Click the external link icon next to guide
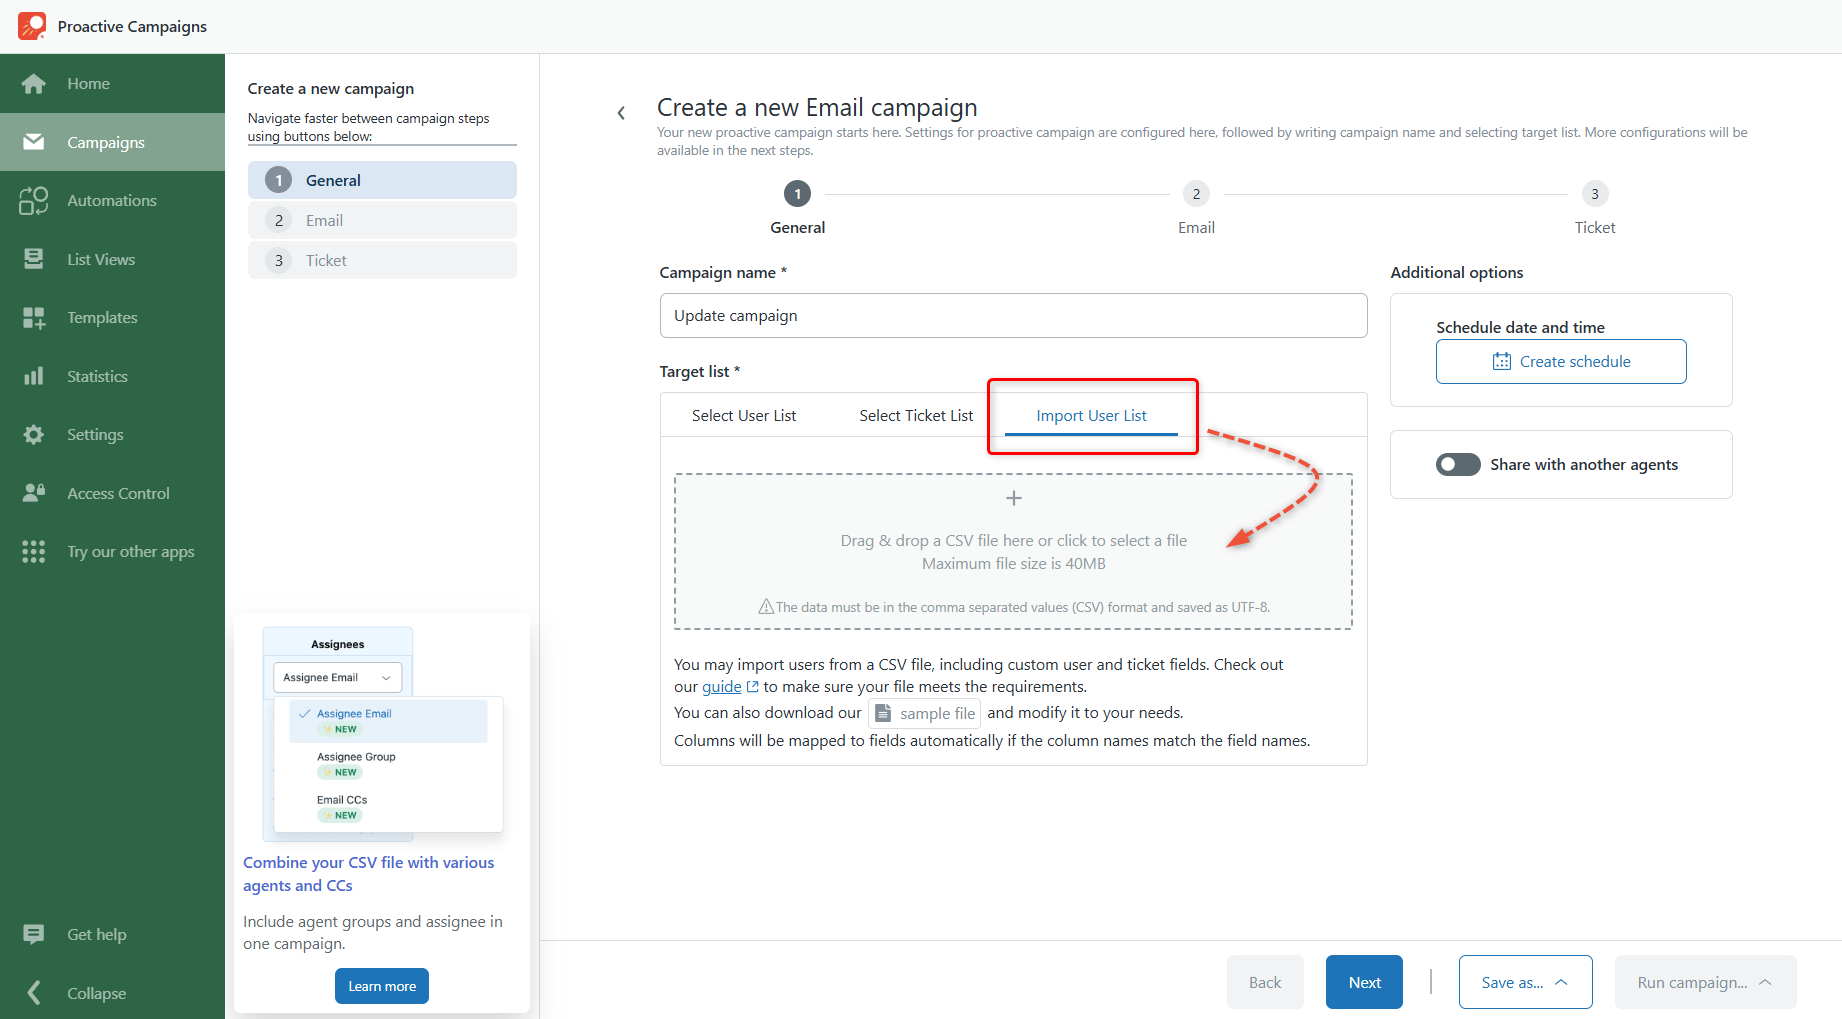 click(753, 687)
